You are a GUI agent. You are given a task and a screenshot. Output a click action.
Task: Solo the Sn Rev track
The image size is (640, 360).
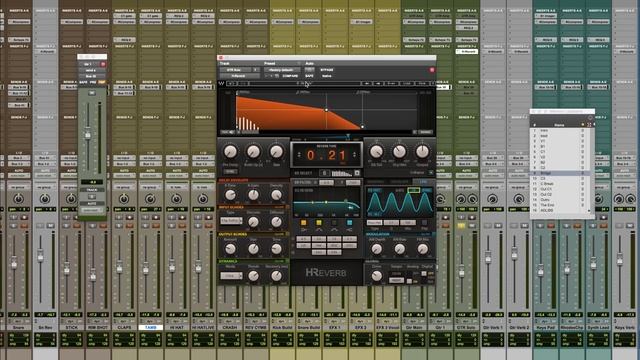40,225
